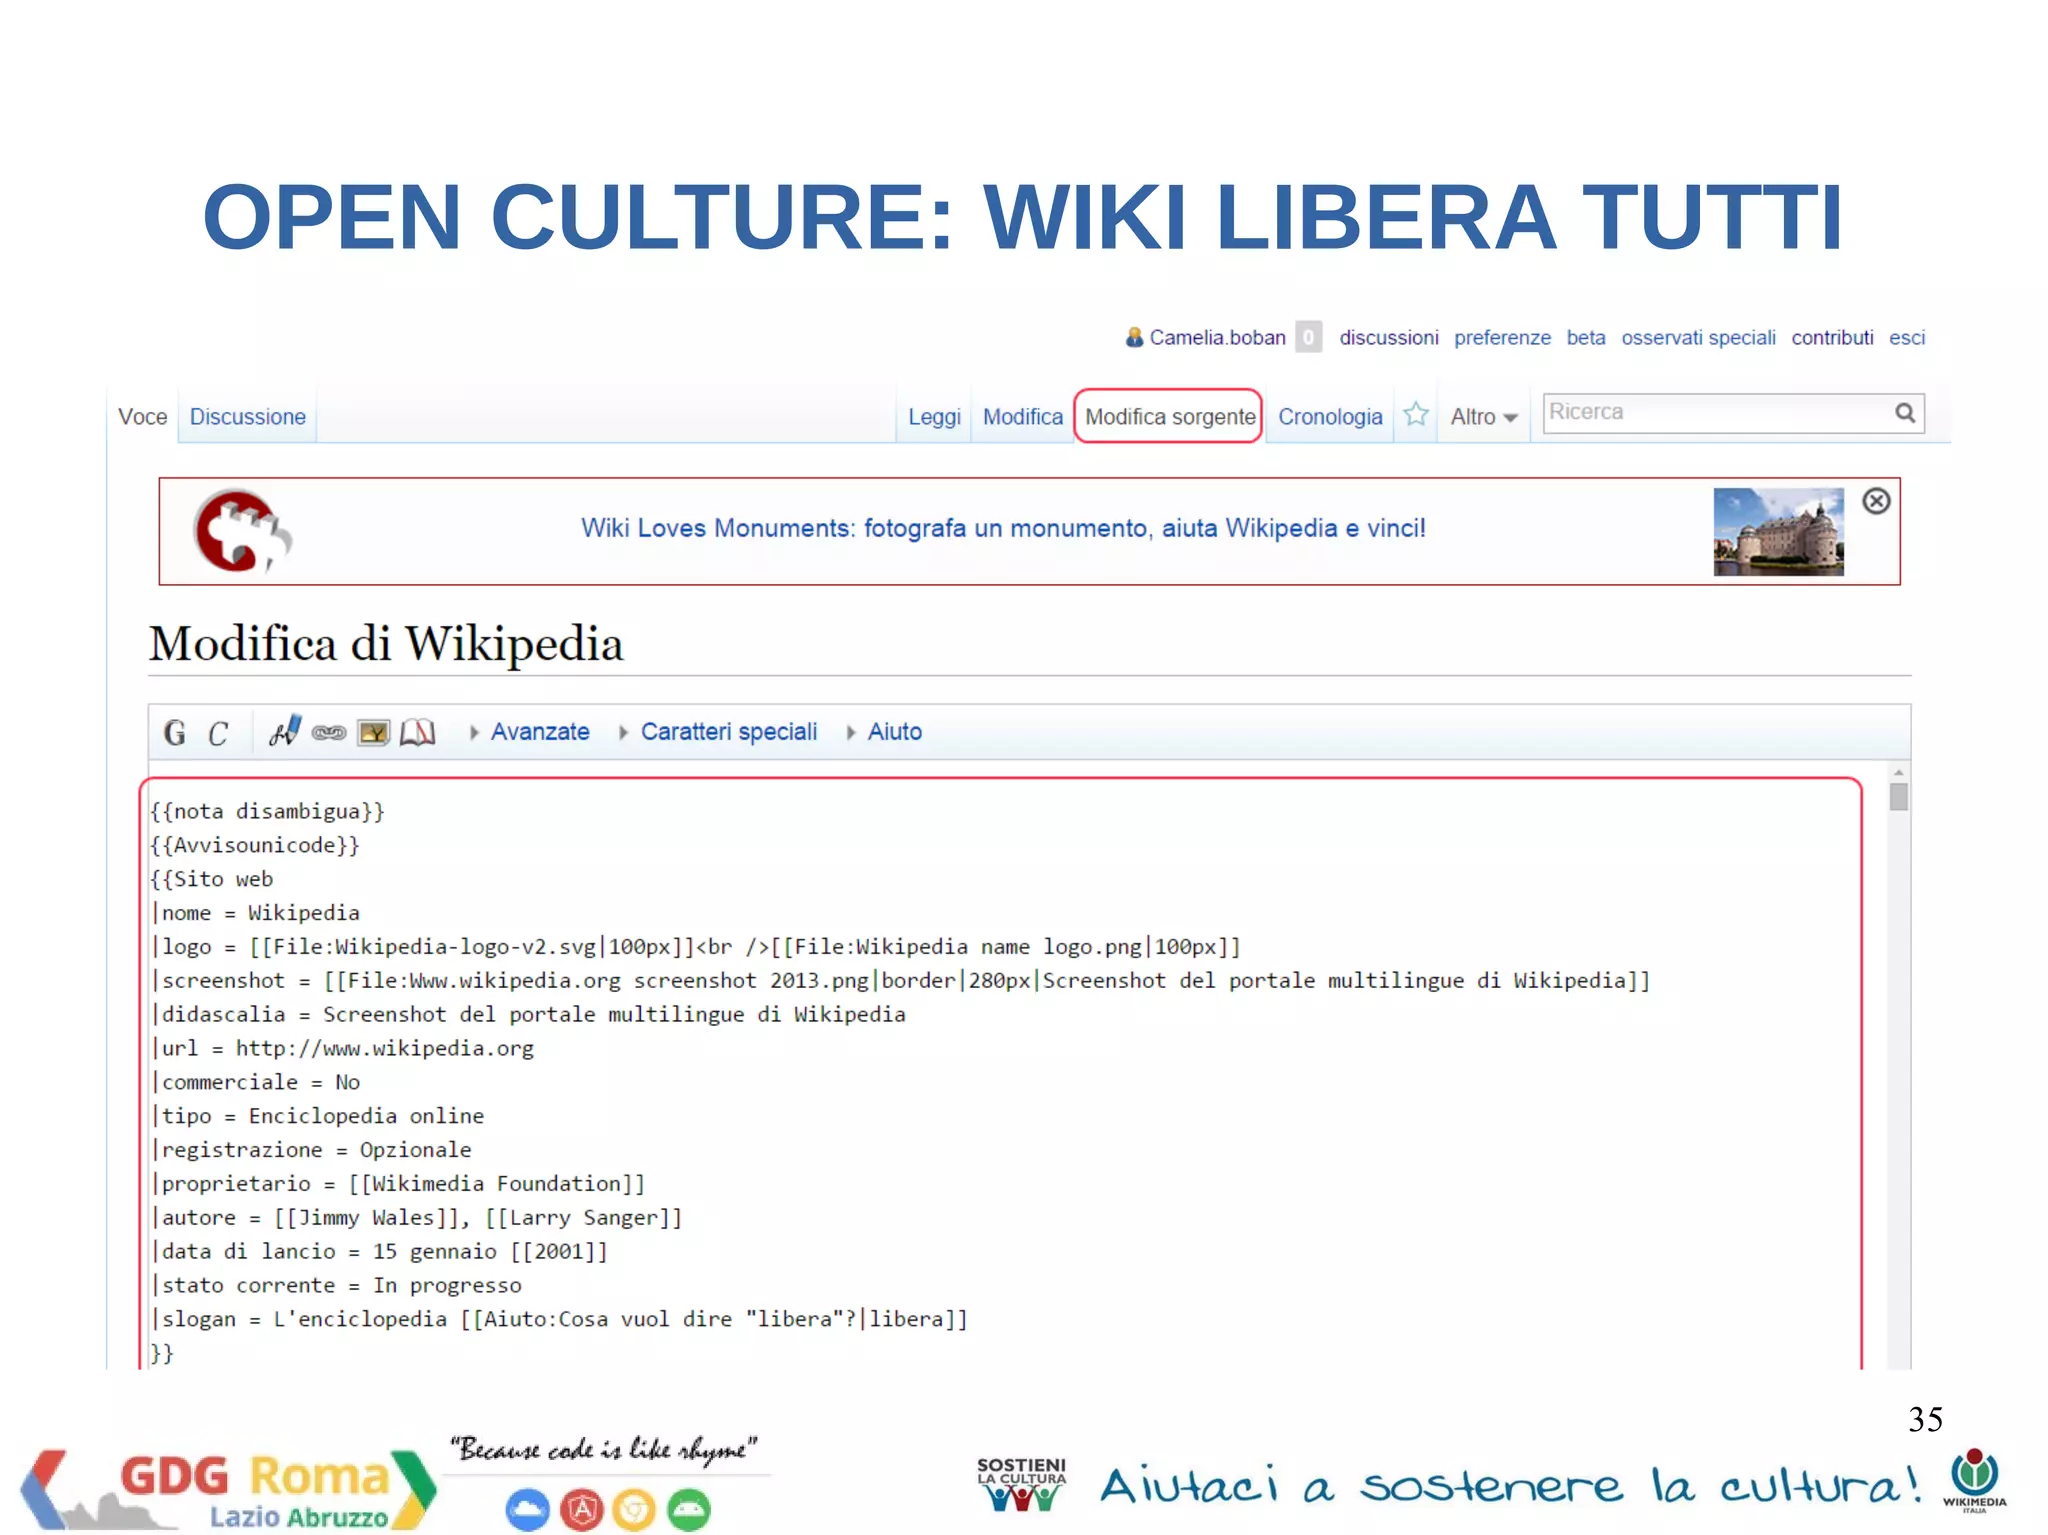Click the "|slogan = L'enciclopedia" line
Image resolution: width=2048 pixels, height=1535 pixels.
click(559, 1319)
